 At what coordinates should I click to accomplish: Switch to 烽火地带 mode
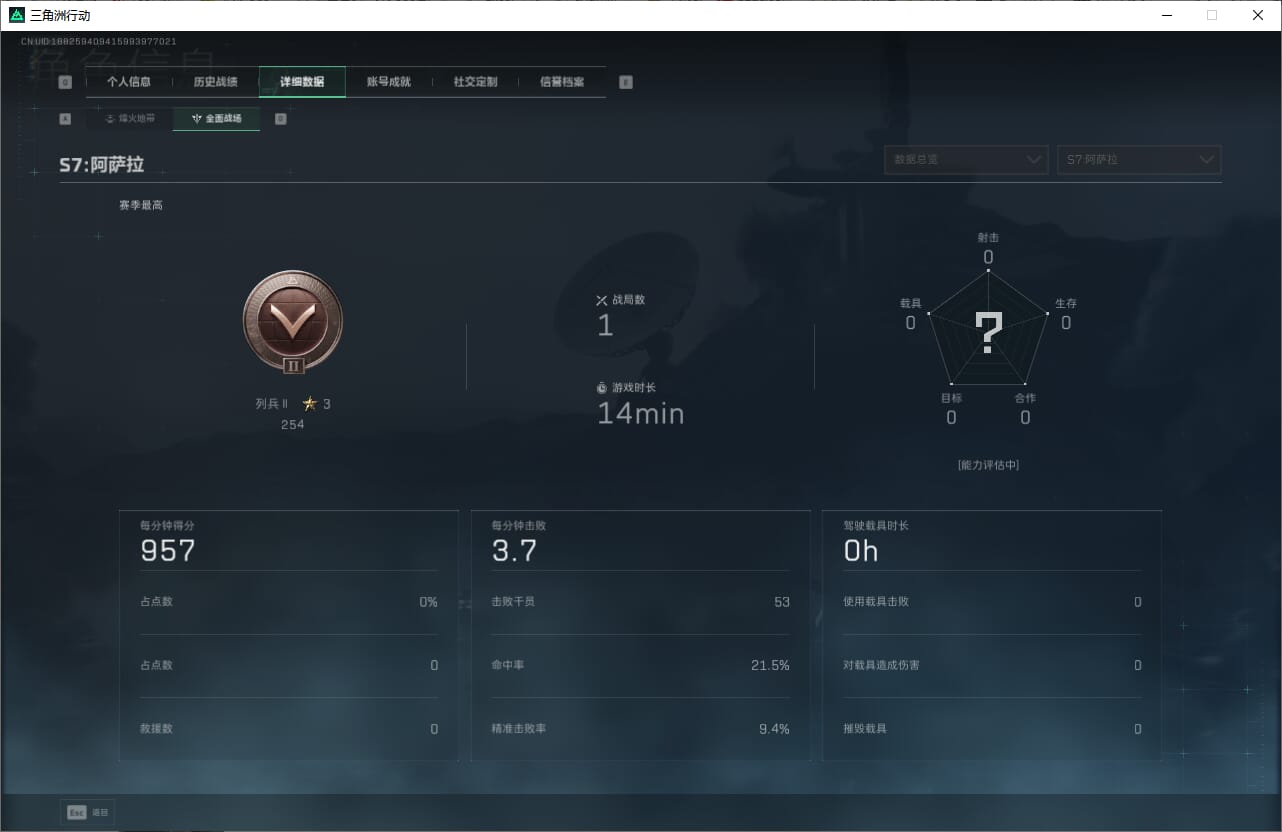point(130,119)
